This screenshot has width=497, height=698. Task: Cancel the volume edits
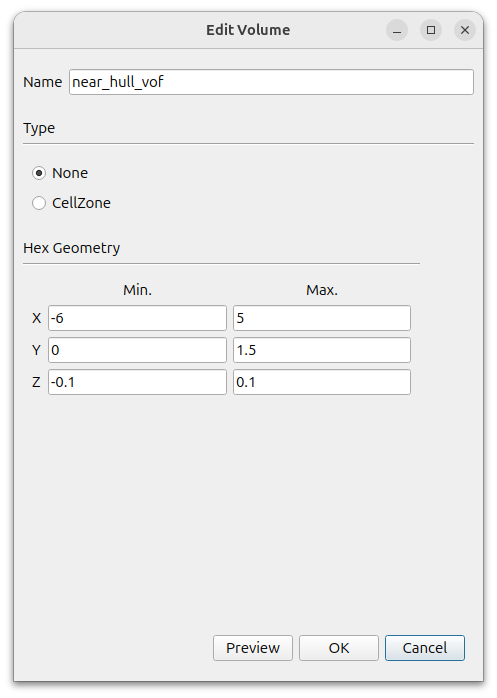tap(425, 648)
